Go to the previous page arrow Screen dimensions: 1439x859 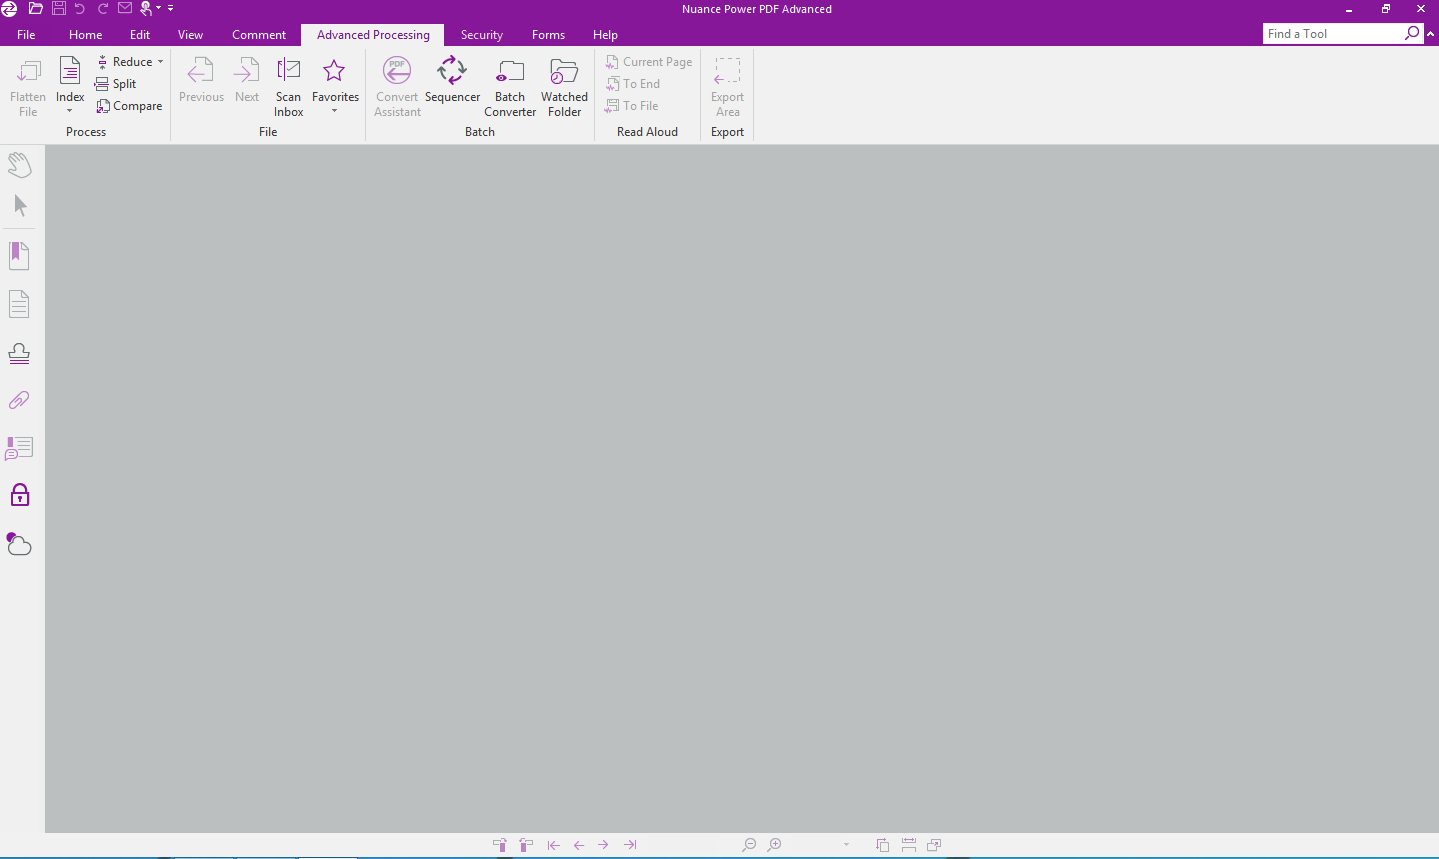578,845
